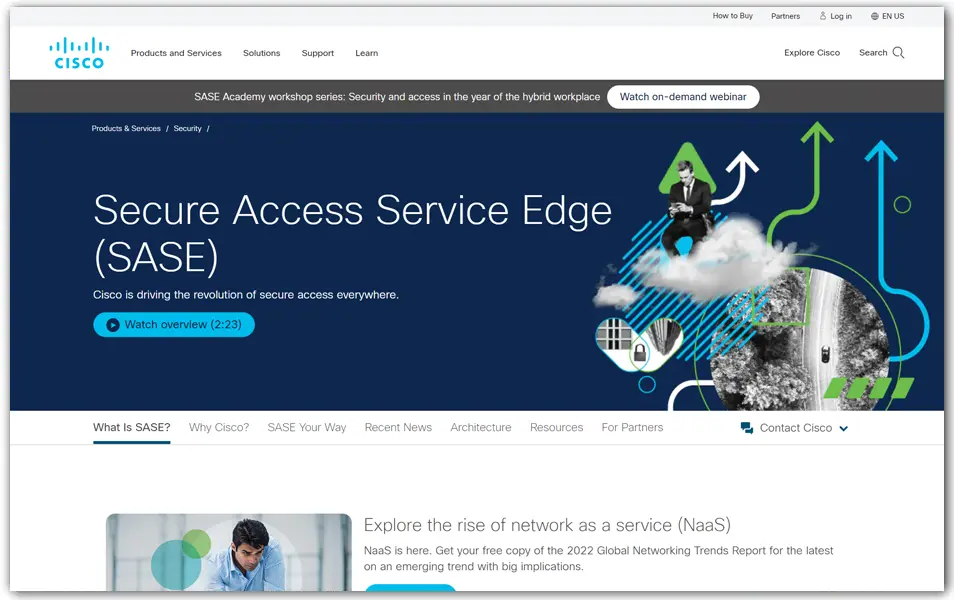
Task: Click the NaaS article thumbnail image
Action: click(228, 552)
